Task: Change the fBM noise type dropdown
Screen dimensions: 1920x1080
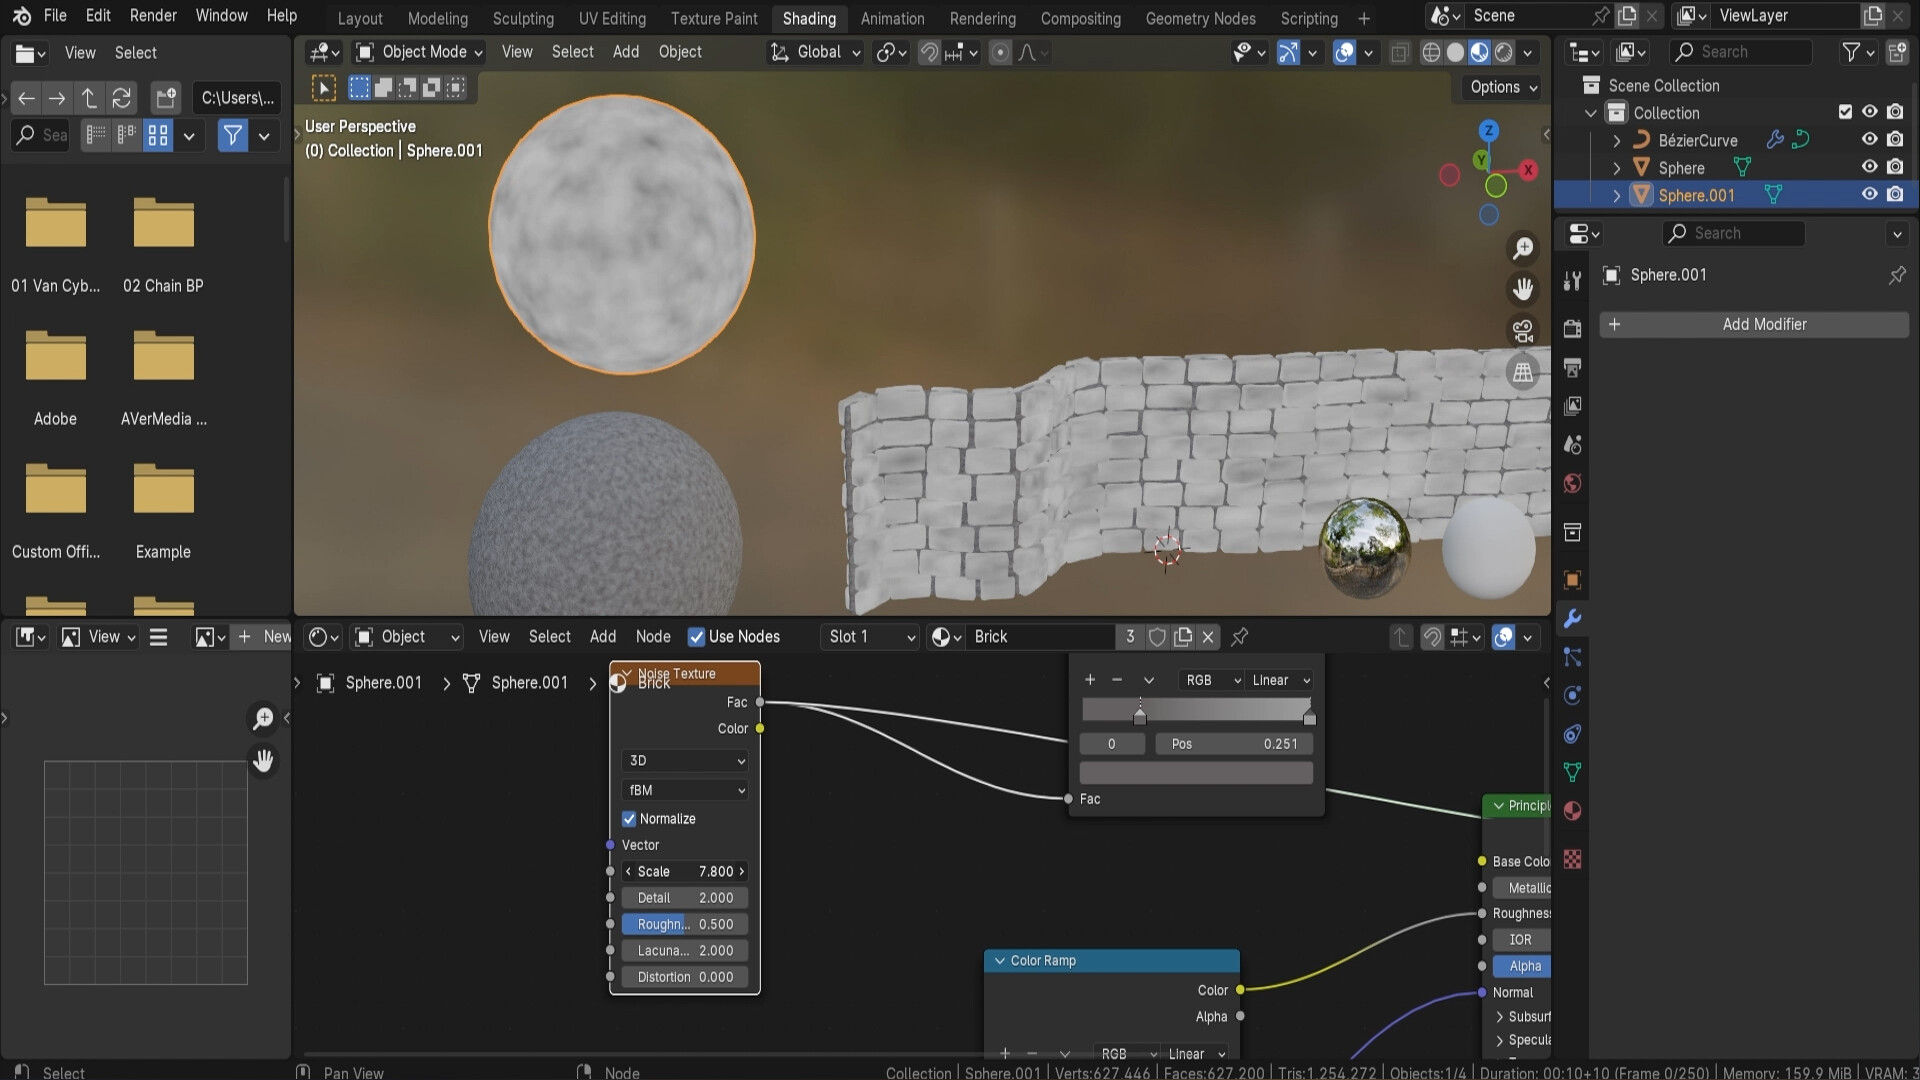Action: click(684, 790)
